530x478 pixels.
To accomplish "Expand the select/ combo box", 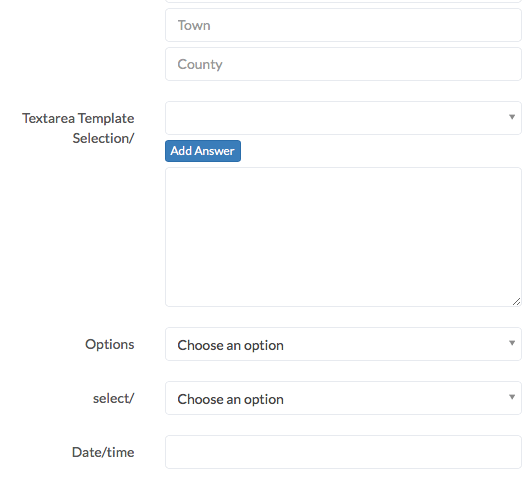I will pyautogui.click(x=343, y=398).
